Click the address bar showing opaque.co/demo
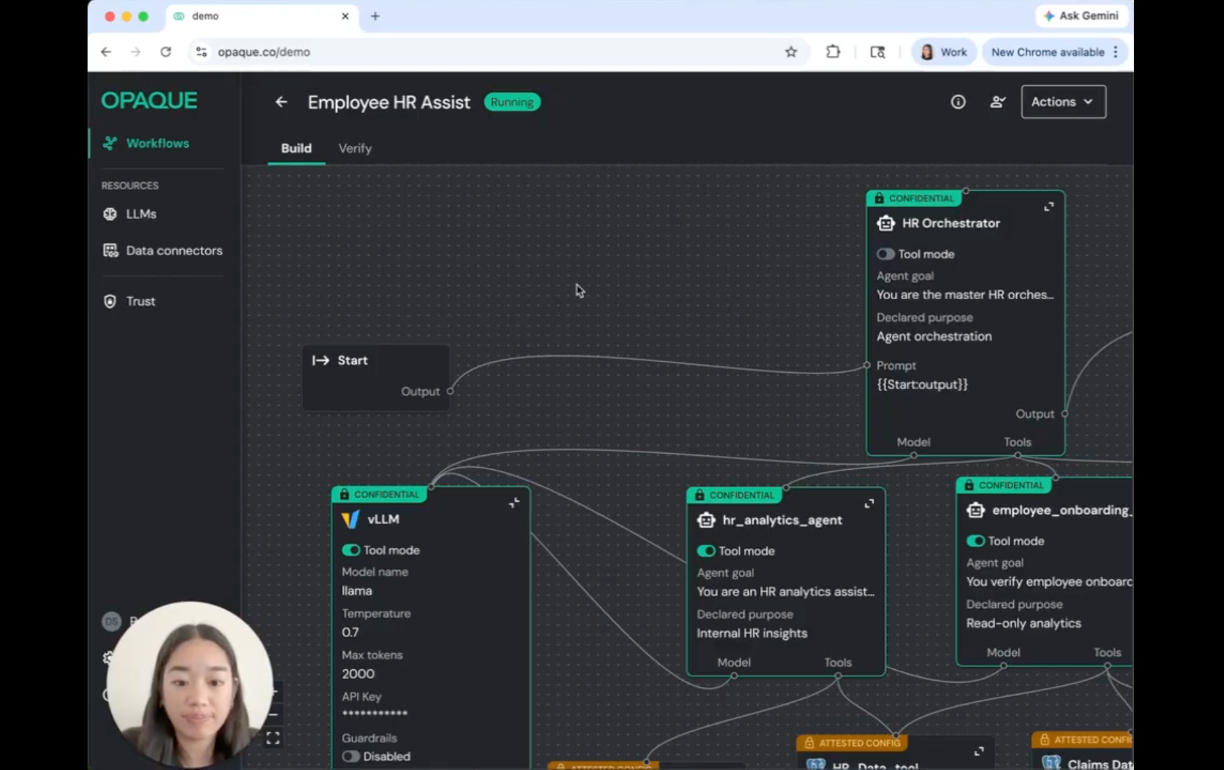Viewport: 1224px width, 770px height. (x=500, y=52)
